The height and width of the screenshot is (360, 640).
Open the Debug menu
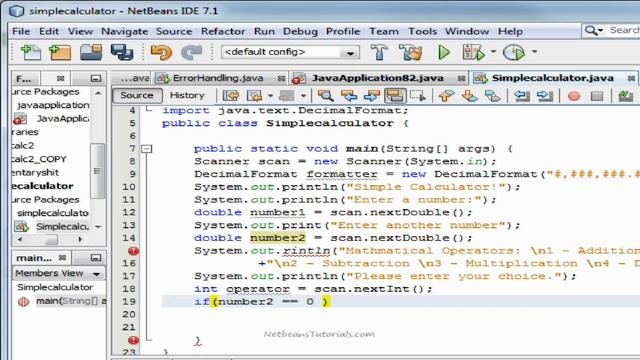pos(300,31)
